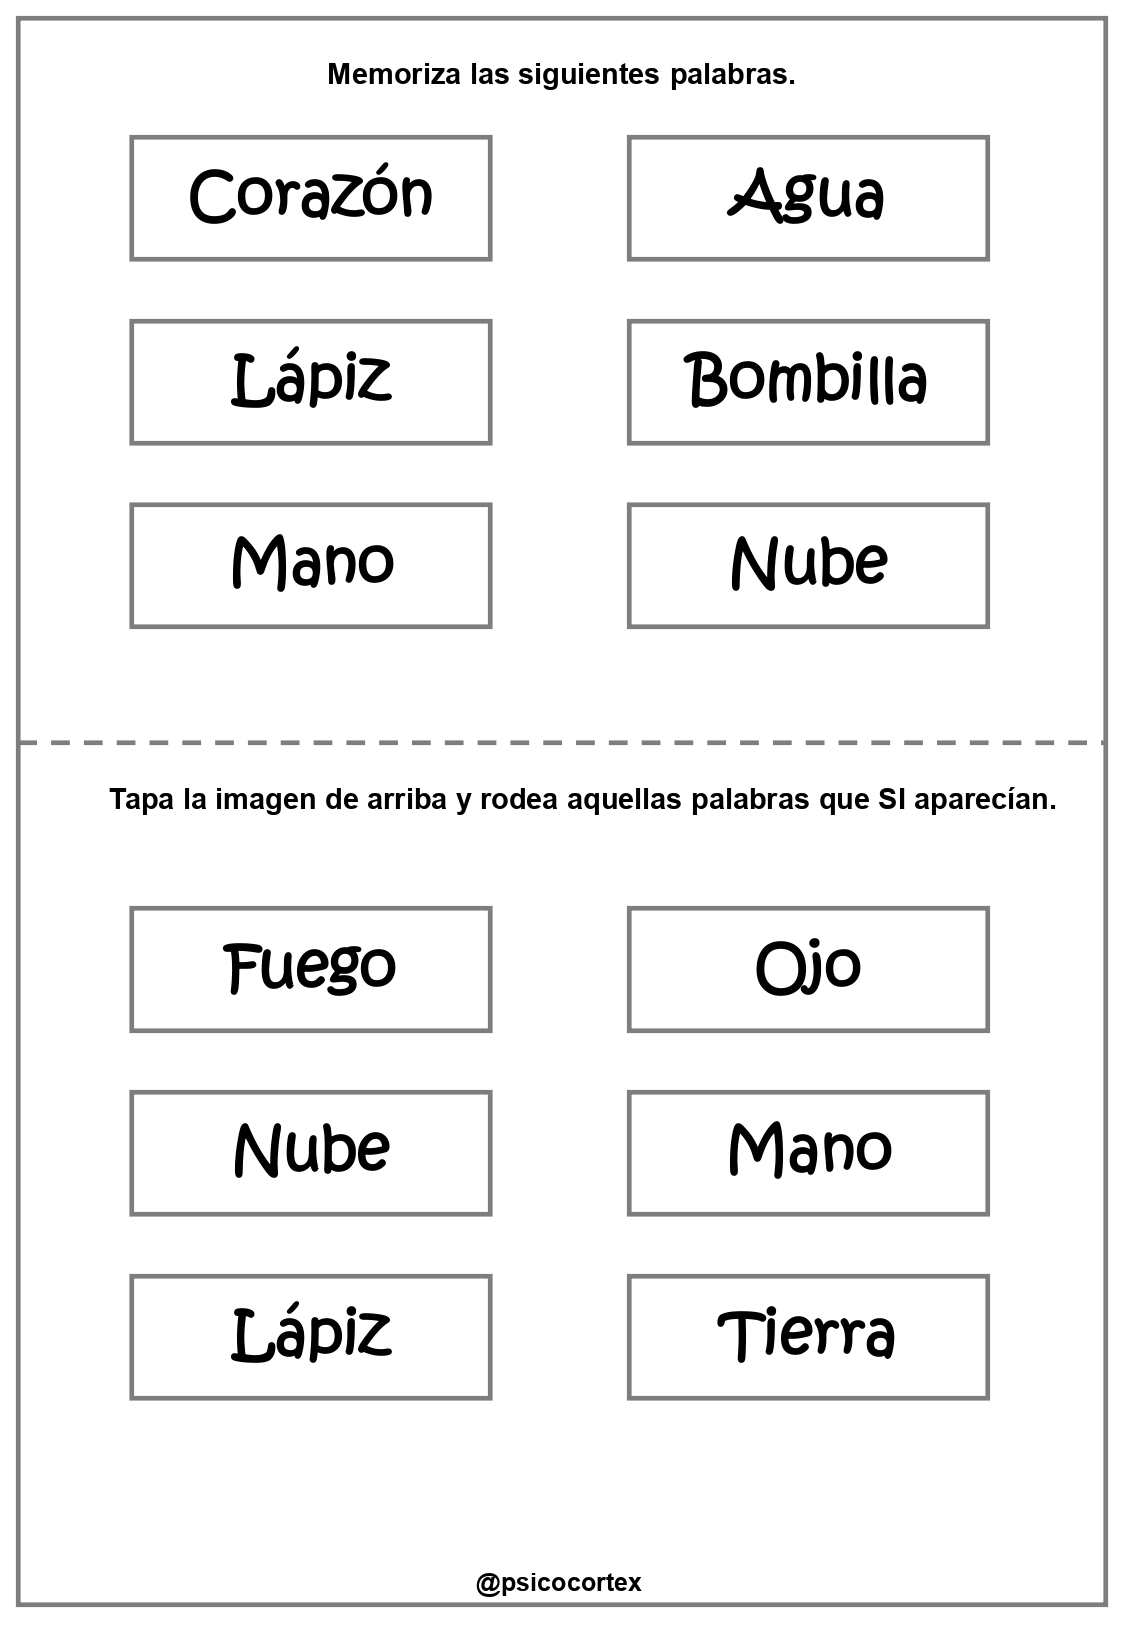Viewport: 1125px width, 1625px height.
Task: Select the Agua word card
Action: pos(808,198)
